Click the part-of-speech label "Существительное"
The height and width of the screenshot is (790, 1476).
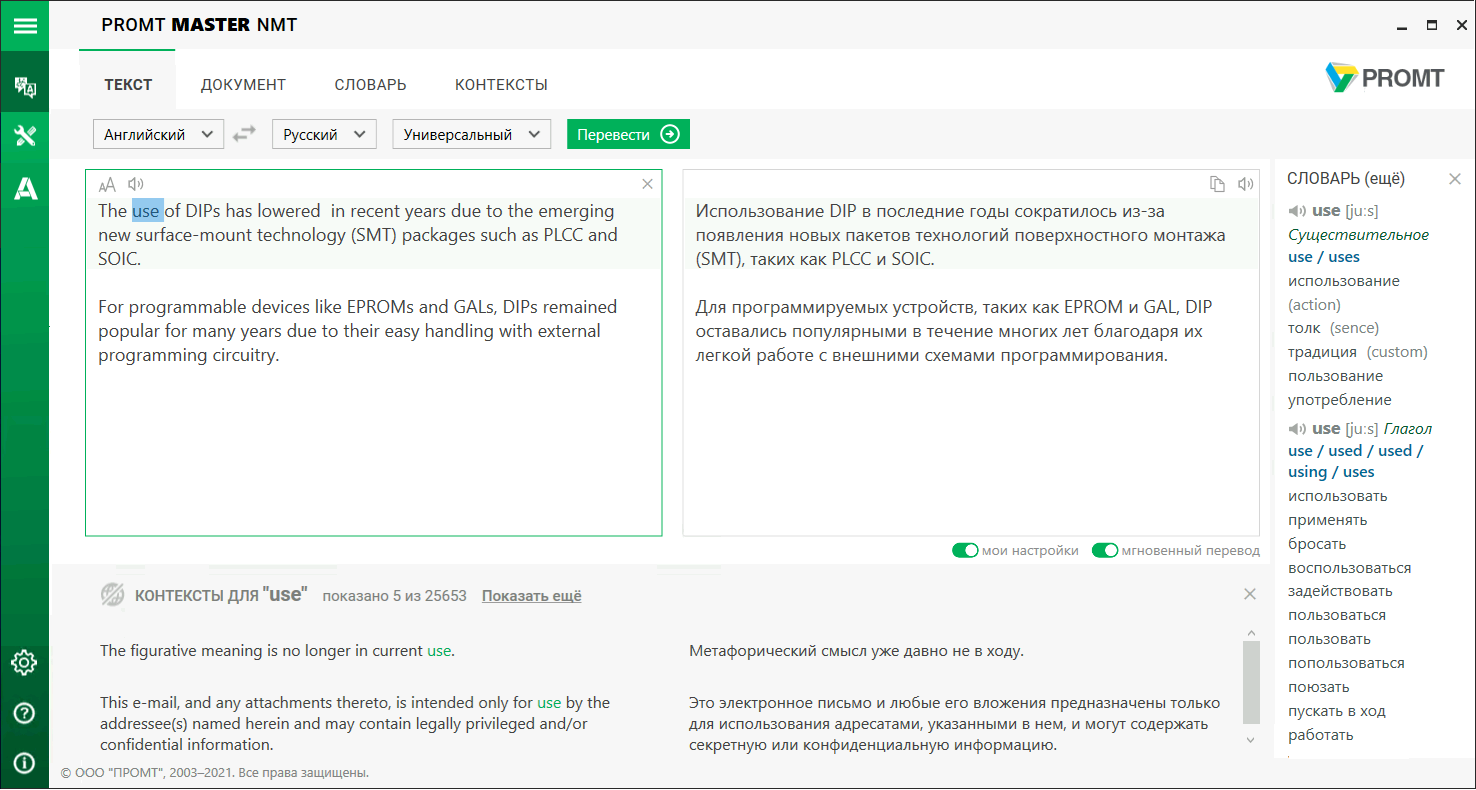click(1359, 235)
